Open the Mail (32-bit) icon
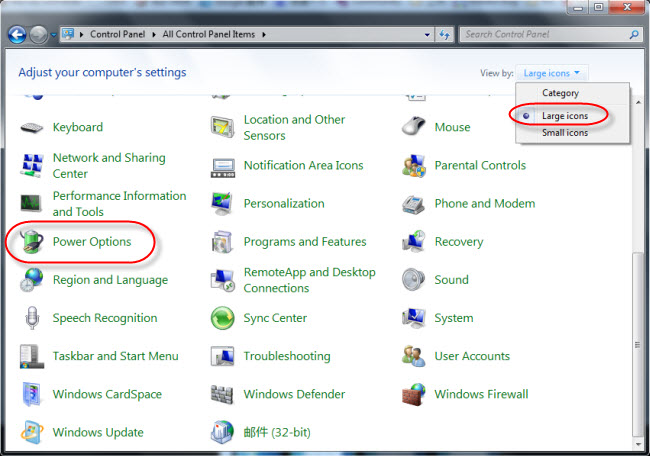 click(222, 432)
